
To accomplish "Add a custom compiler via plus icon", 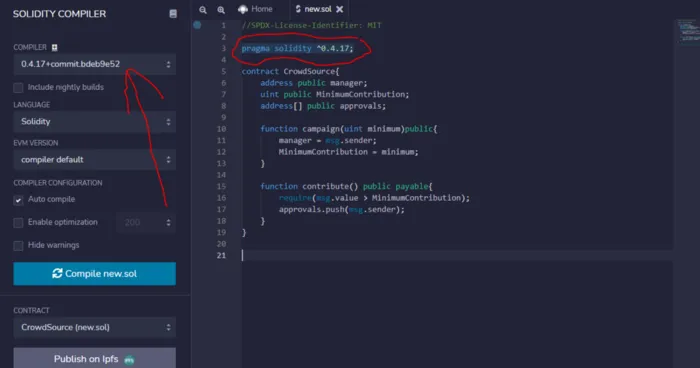I will click(x=54, y=47).
